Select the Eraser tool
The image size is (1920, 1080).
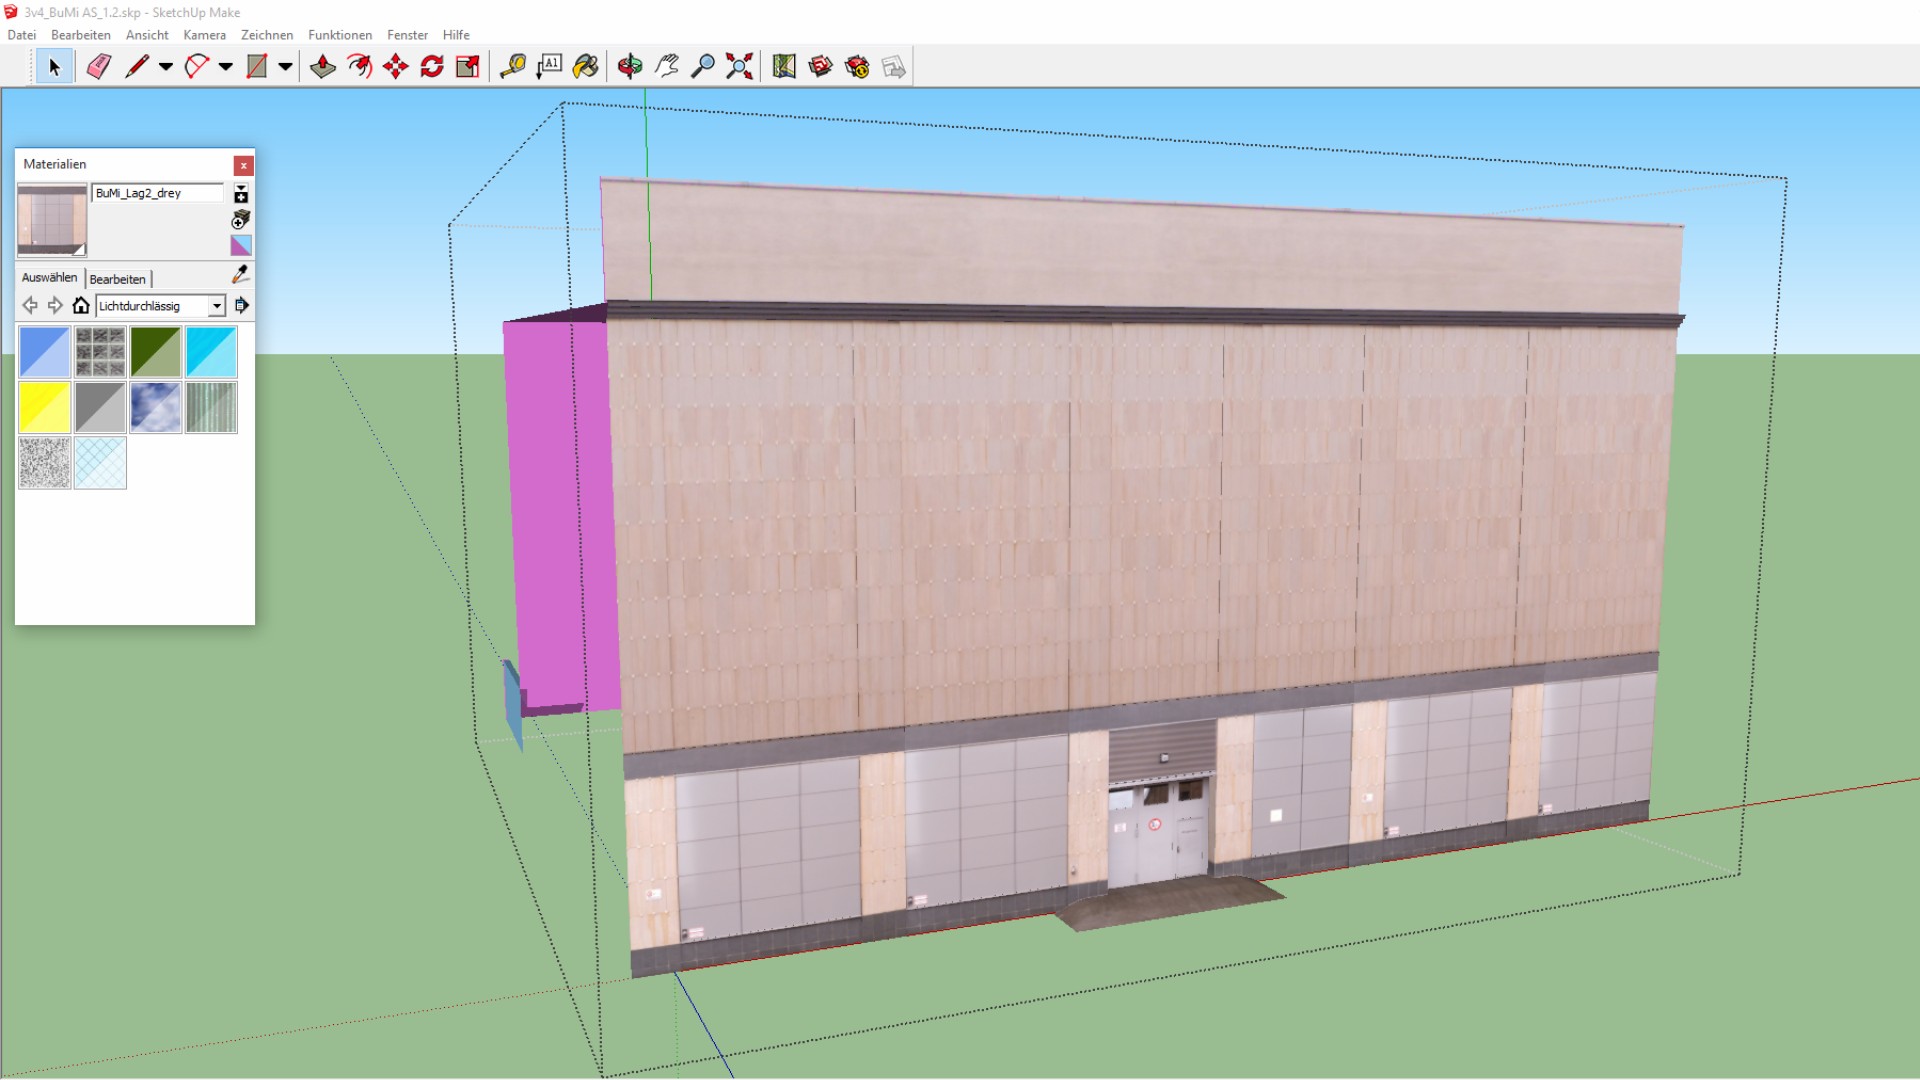(98, 67)
